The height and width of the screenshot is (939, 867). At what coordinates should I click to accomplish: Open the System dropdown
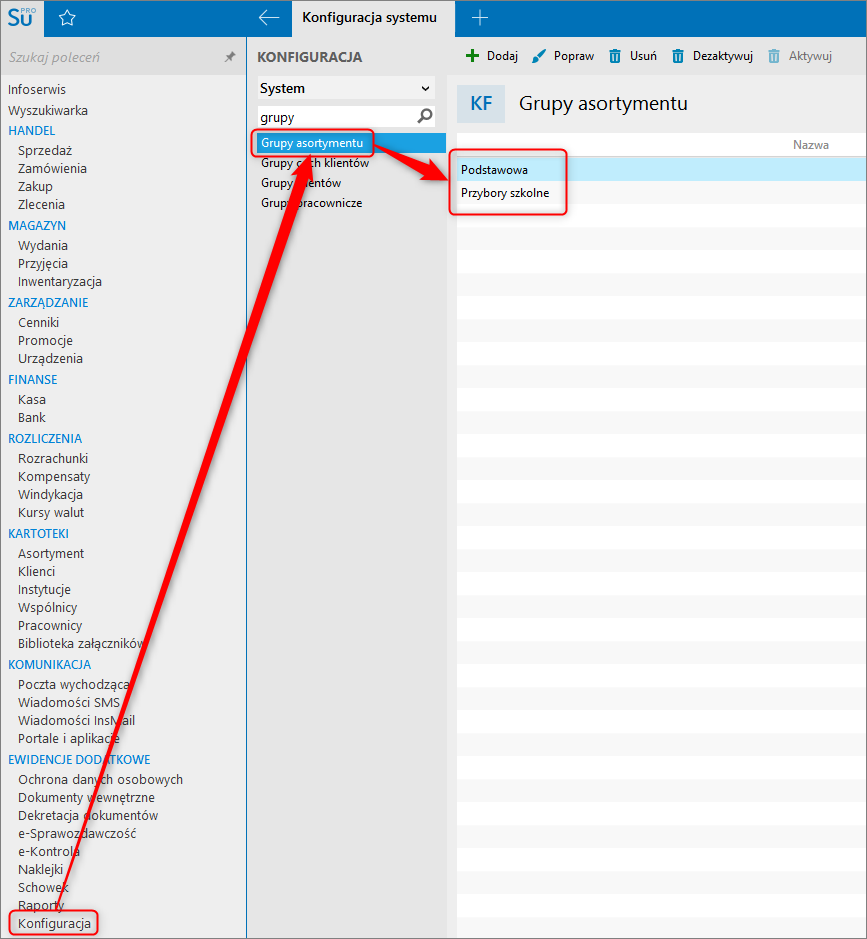click(x=346, y=88)
